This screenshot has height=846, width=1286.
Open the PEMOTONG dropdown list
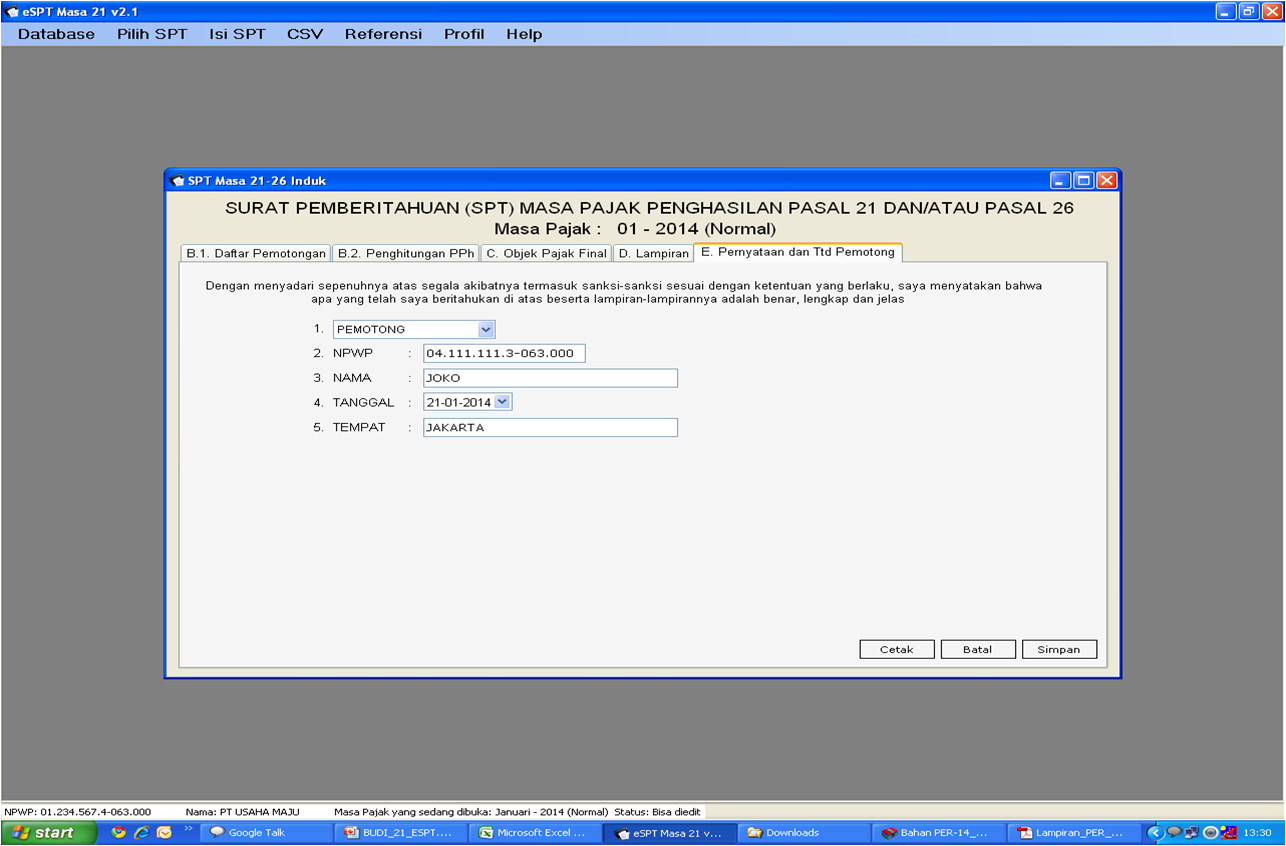pos(486,329)
